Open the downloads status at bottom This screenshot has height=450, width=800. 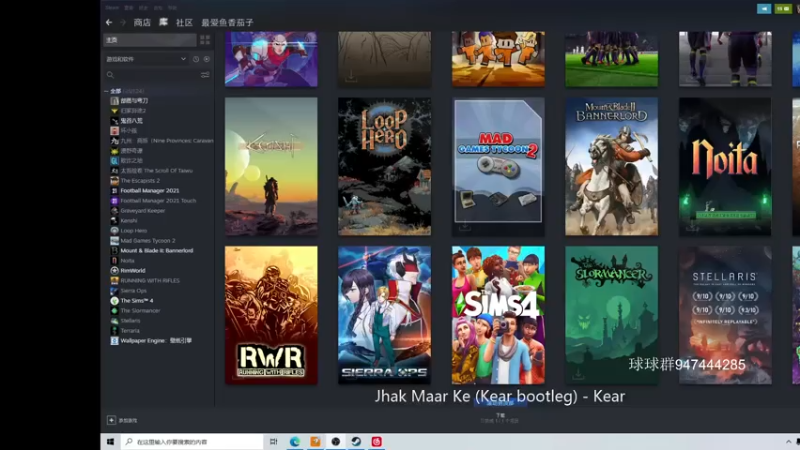pos(500,418)
